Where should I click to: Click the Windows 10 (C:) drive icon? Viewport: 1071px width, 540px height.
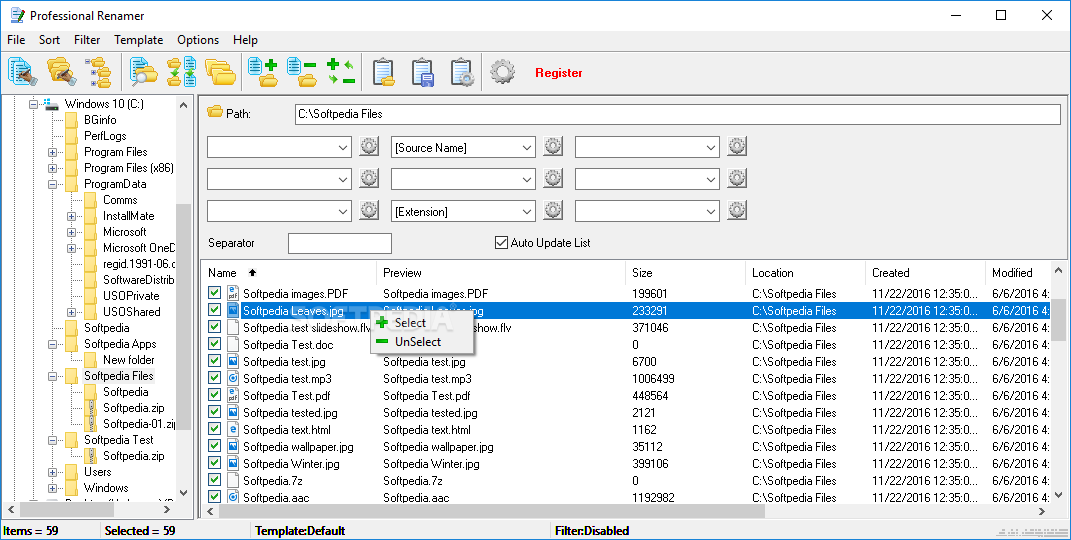pos(51,104)
